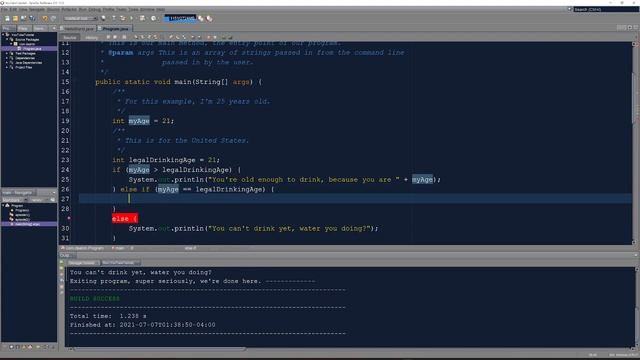The width and height of the screenshot is (640, 360).
Task: Expand the Project Files node
Action: click(x=7, y=67)
